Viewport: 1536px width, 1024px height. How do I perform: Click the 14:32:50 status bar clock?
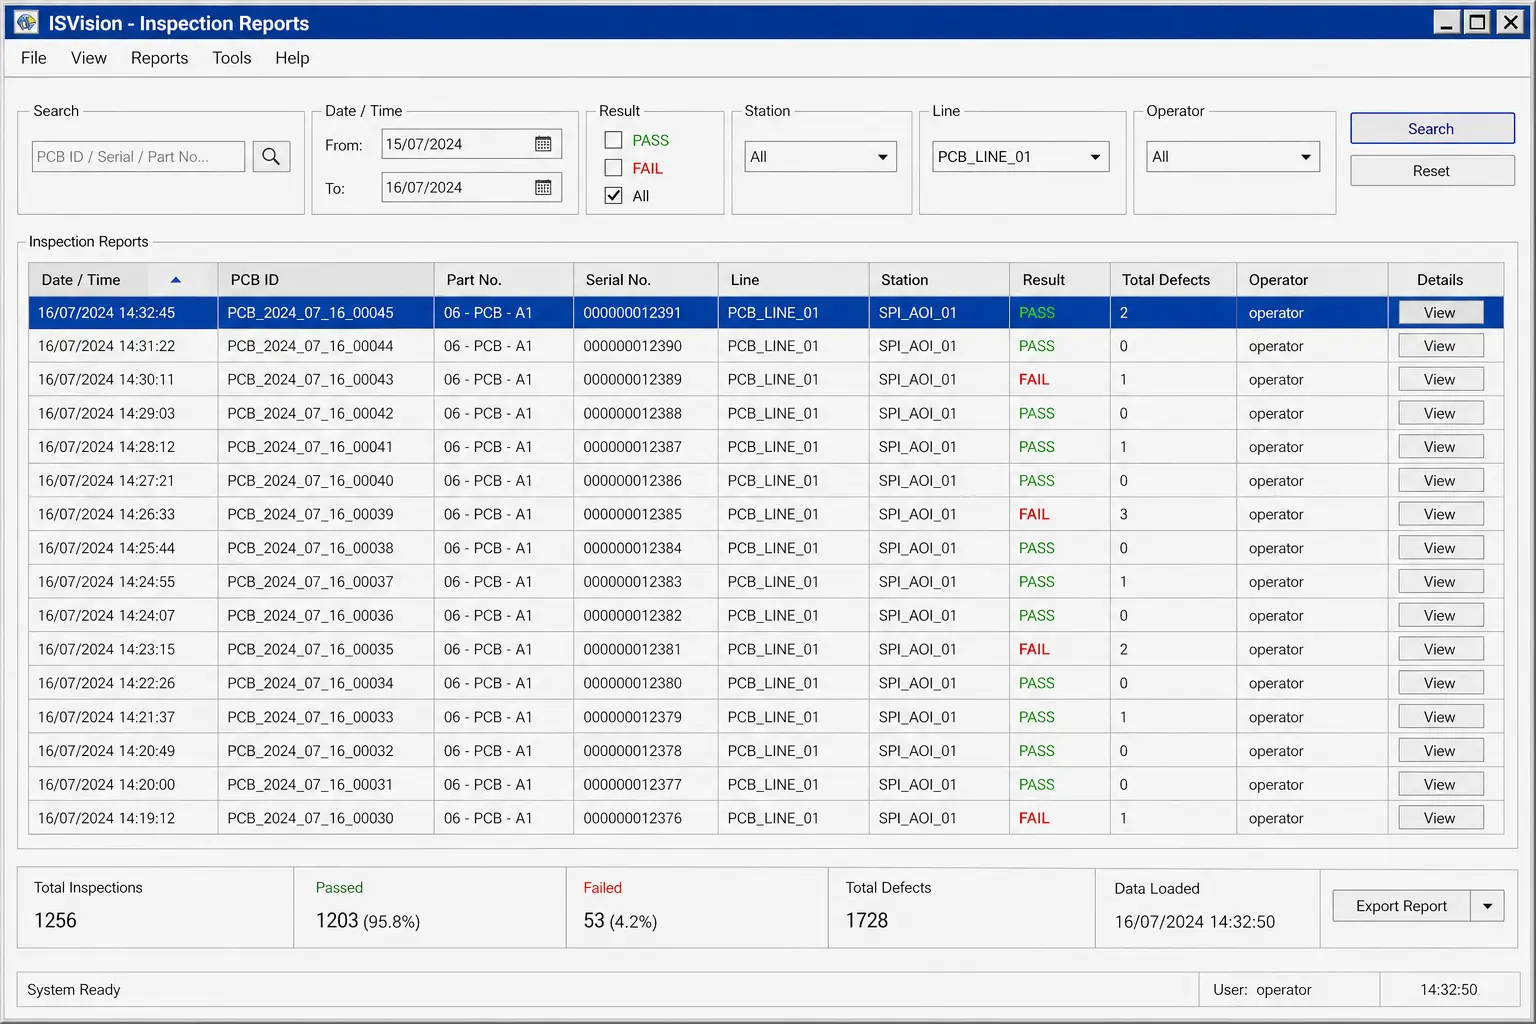[x=1449, y=990]
